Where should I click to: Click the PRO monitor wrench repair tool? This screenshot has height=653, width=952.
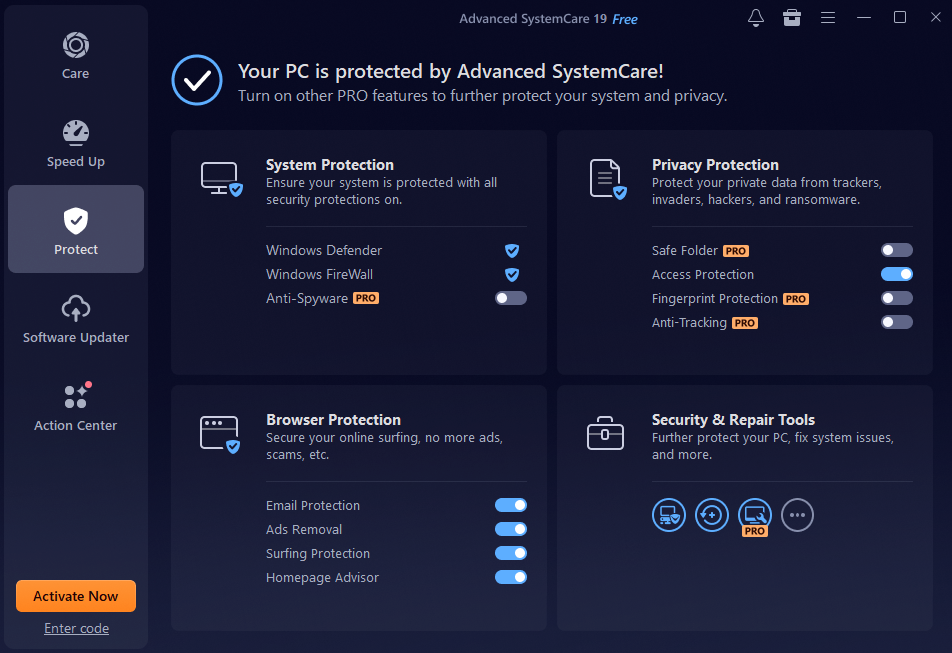click(755, 515)
